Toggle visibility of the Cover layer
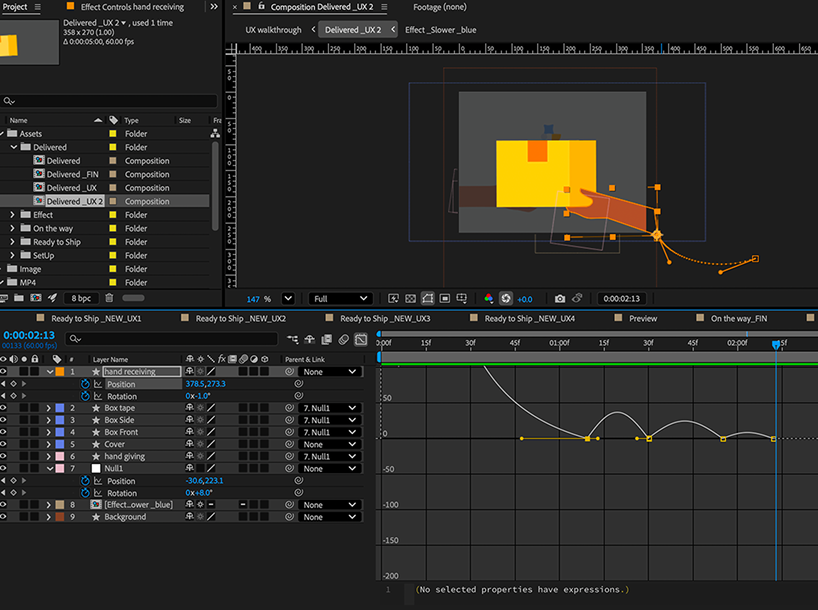 click(4, 444)
